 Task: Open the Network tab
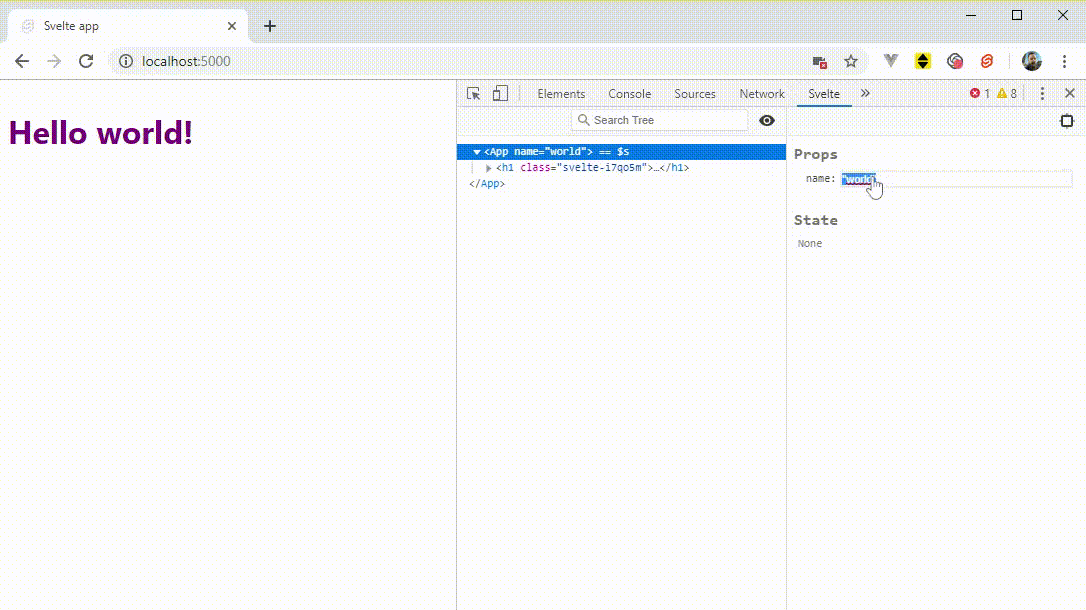pyautogui.click(x=762, y=94)
